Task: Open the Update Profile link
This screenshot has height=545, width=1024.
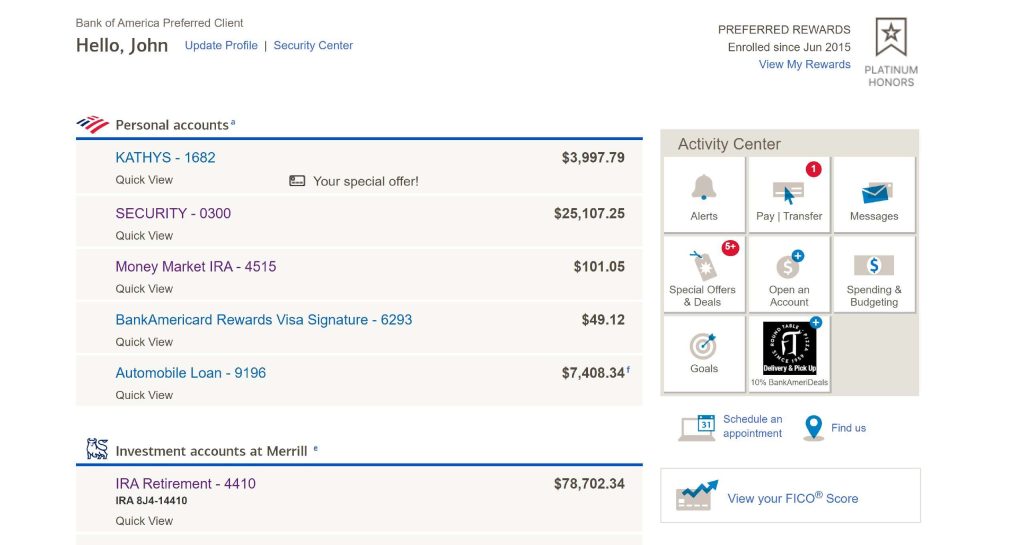Action: [x=221, y=46]
